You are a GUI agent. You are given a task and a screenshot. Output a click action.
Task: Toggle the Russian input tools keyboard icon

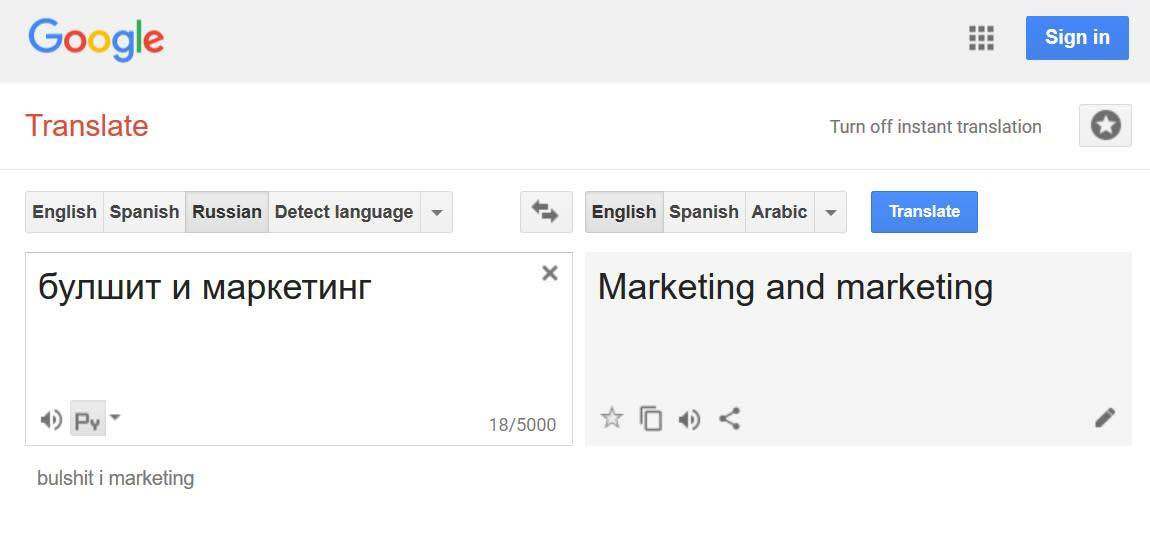click(x=88, y=419)
